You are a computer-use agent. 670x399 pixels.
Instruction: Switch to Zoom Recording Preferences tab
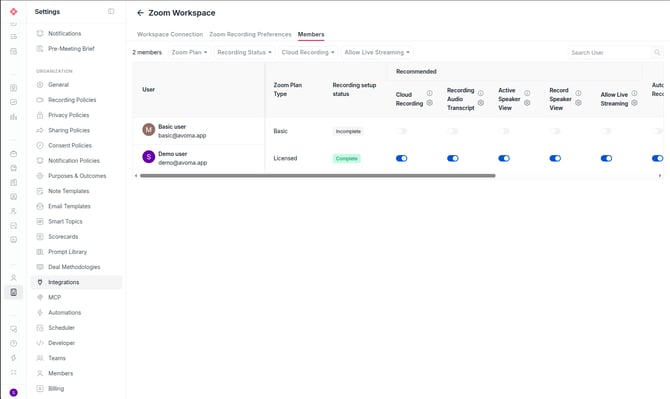pyautogui.click(x=250, y=34)
